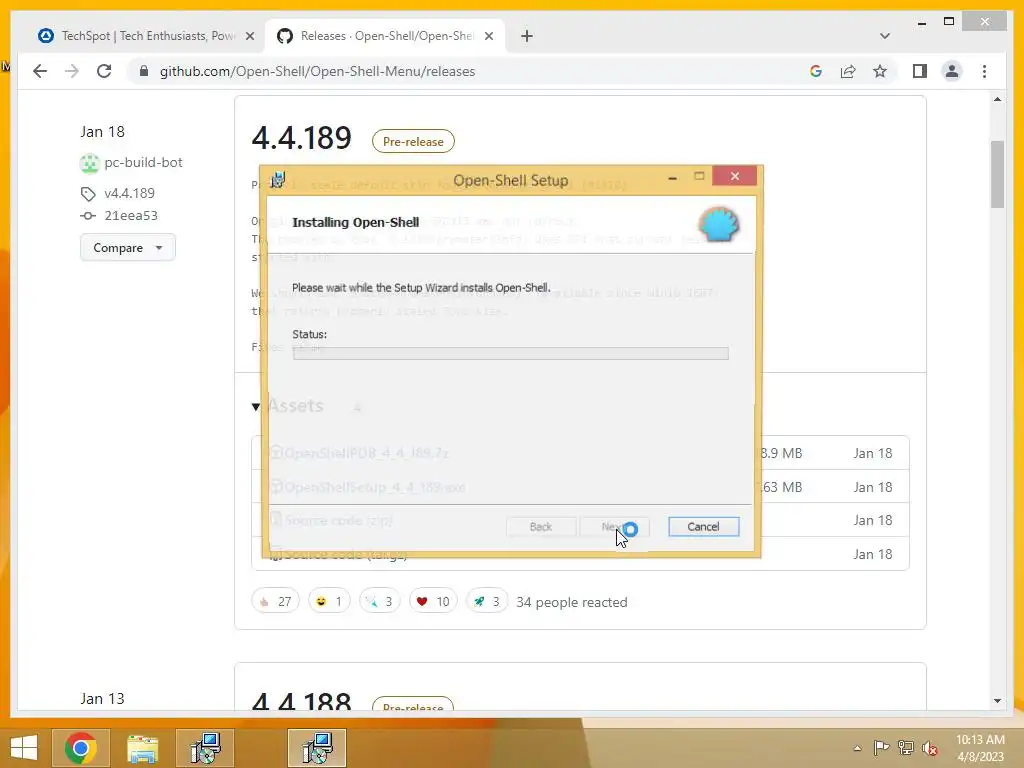The image size is (1024, 768).
Task: Click the installation progress bar
Action: [511, 353]
